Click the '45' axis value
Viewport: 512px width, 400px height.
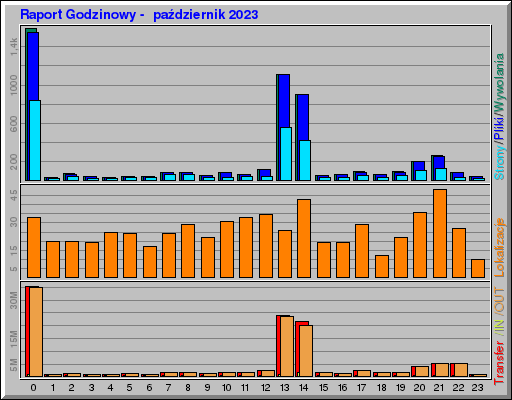14,196
